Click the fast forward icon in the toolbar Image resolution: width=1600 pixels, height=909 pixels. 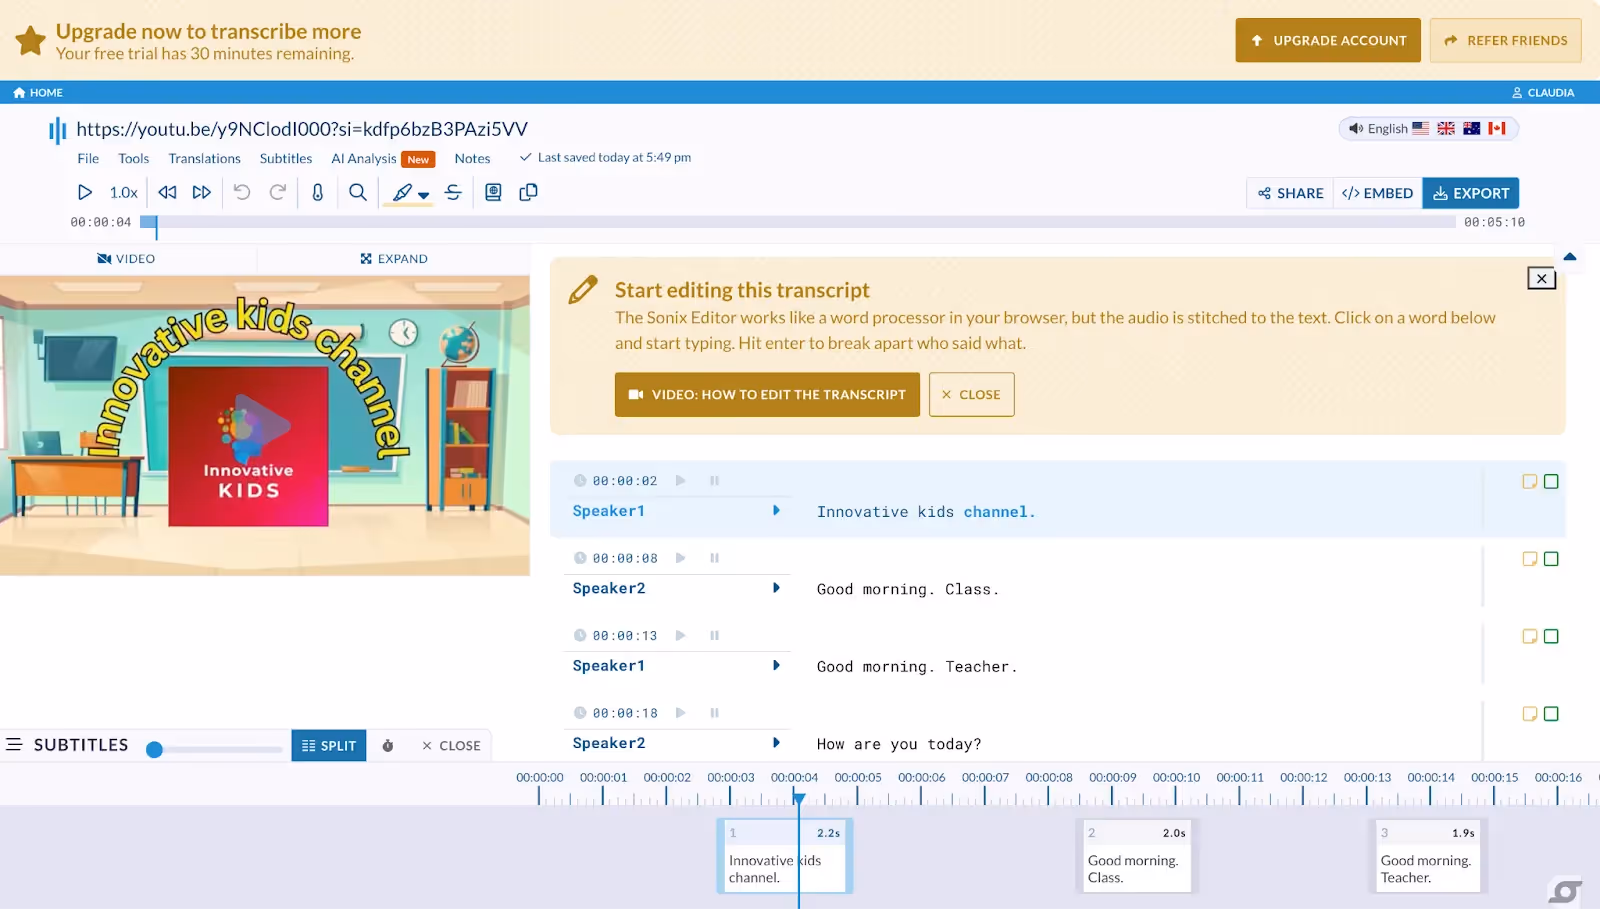pos(202,192)
